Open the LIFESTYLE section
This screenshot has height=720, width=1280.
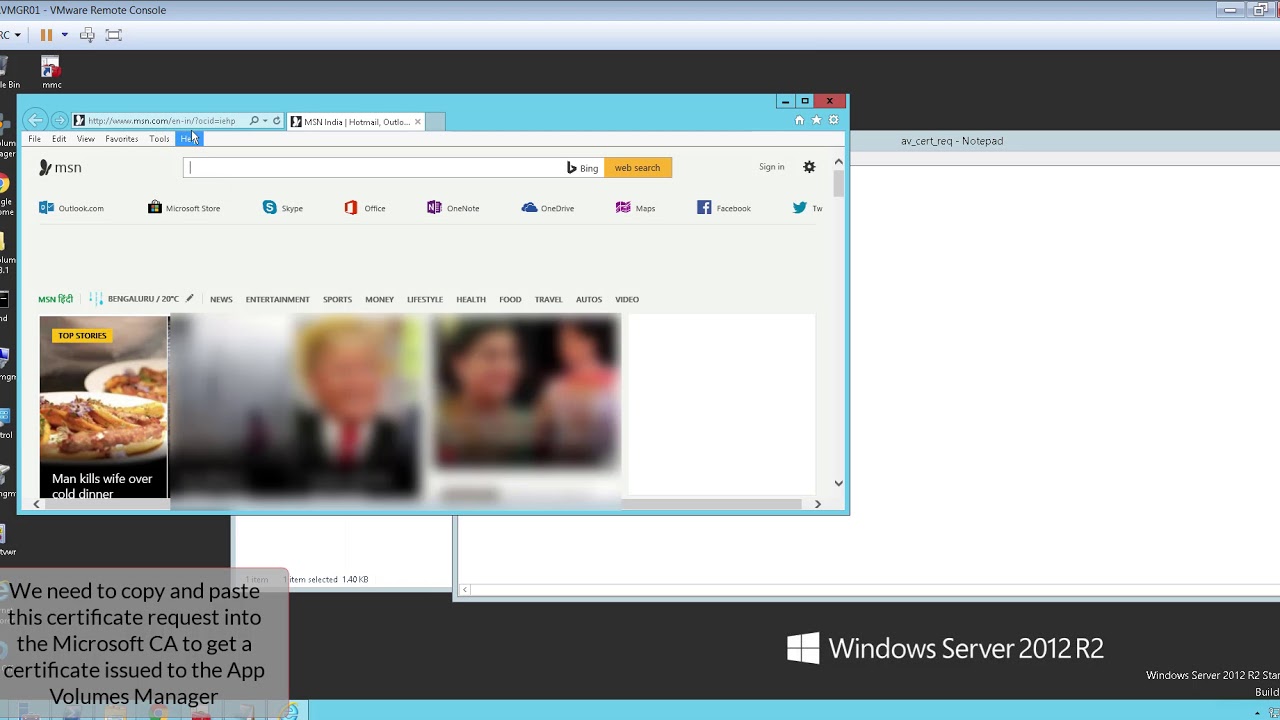425,299
